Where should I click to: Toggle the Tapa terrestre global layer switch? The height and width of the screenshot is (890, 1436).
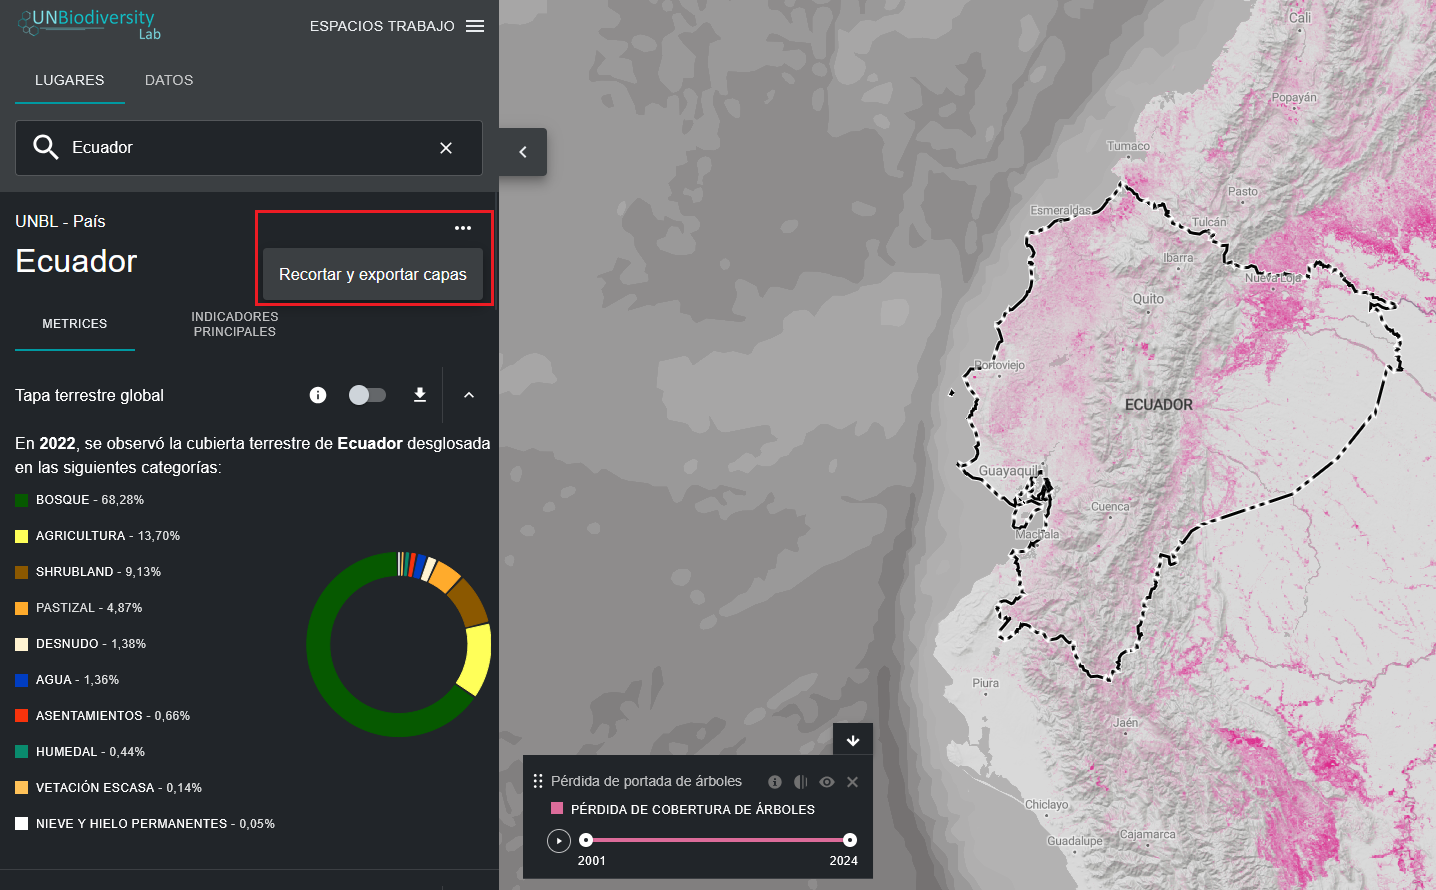pyautogui.click(x=367, y=395)
